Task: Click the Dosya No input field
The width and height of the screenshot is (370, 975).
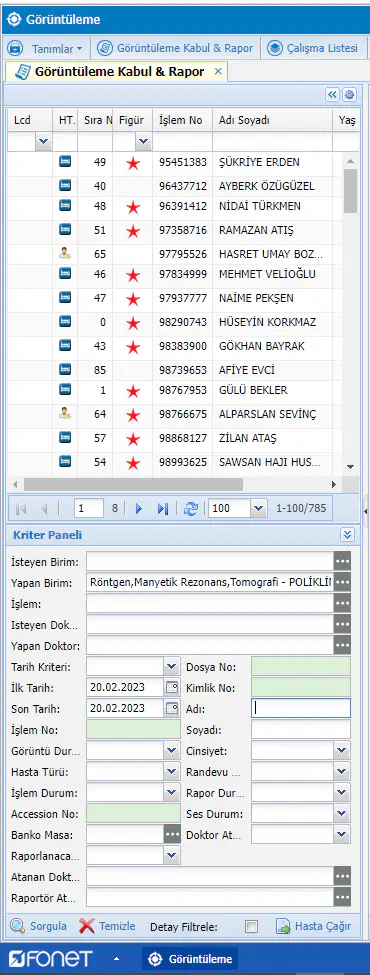Action: 301,667
